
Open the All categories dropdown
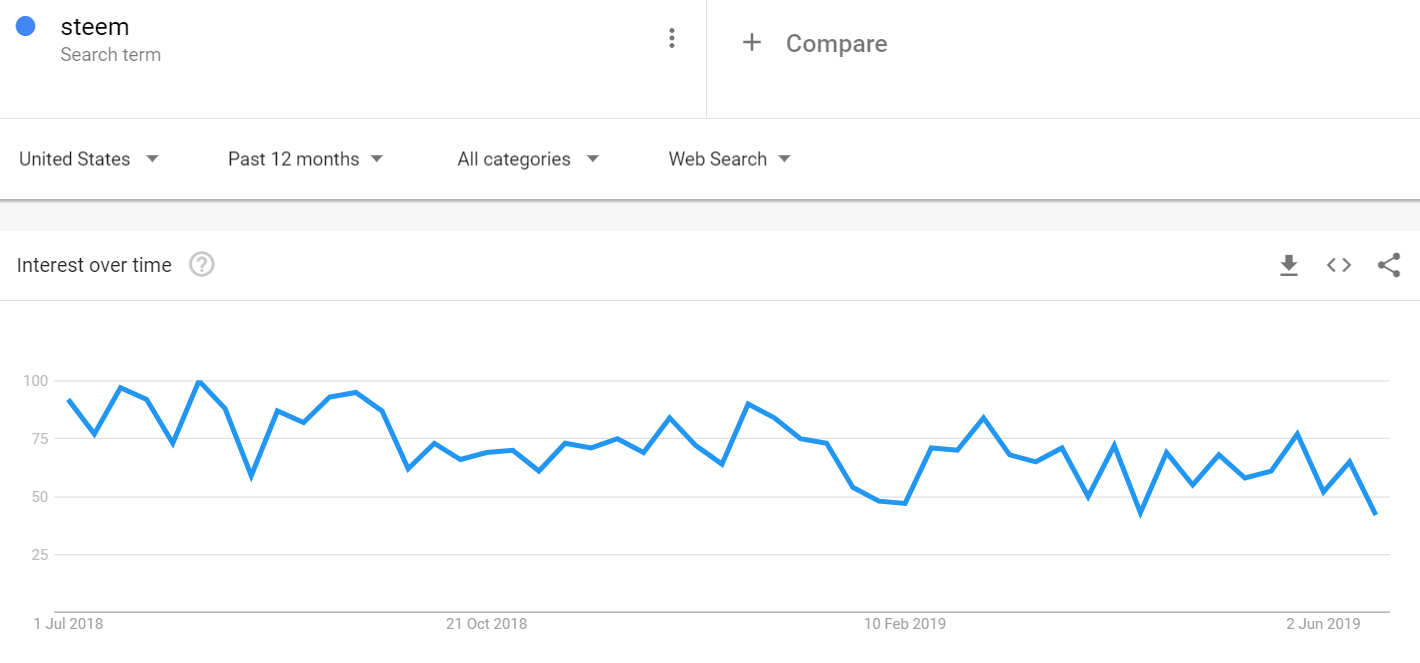click(528, 159)
